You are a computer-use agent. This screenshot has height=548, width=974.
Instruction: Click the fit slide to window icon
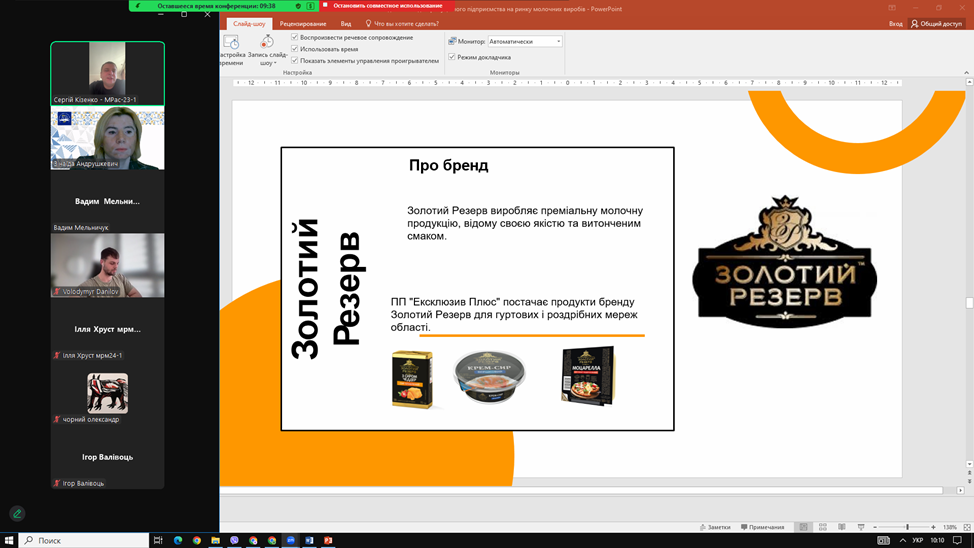(x=967, y=527)
